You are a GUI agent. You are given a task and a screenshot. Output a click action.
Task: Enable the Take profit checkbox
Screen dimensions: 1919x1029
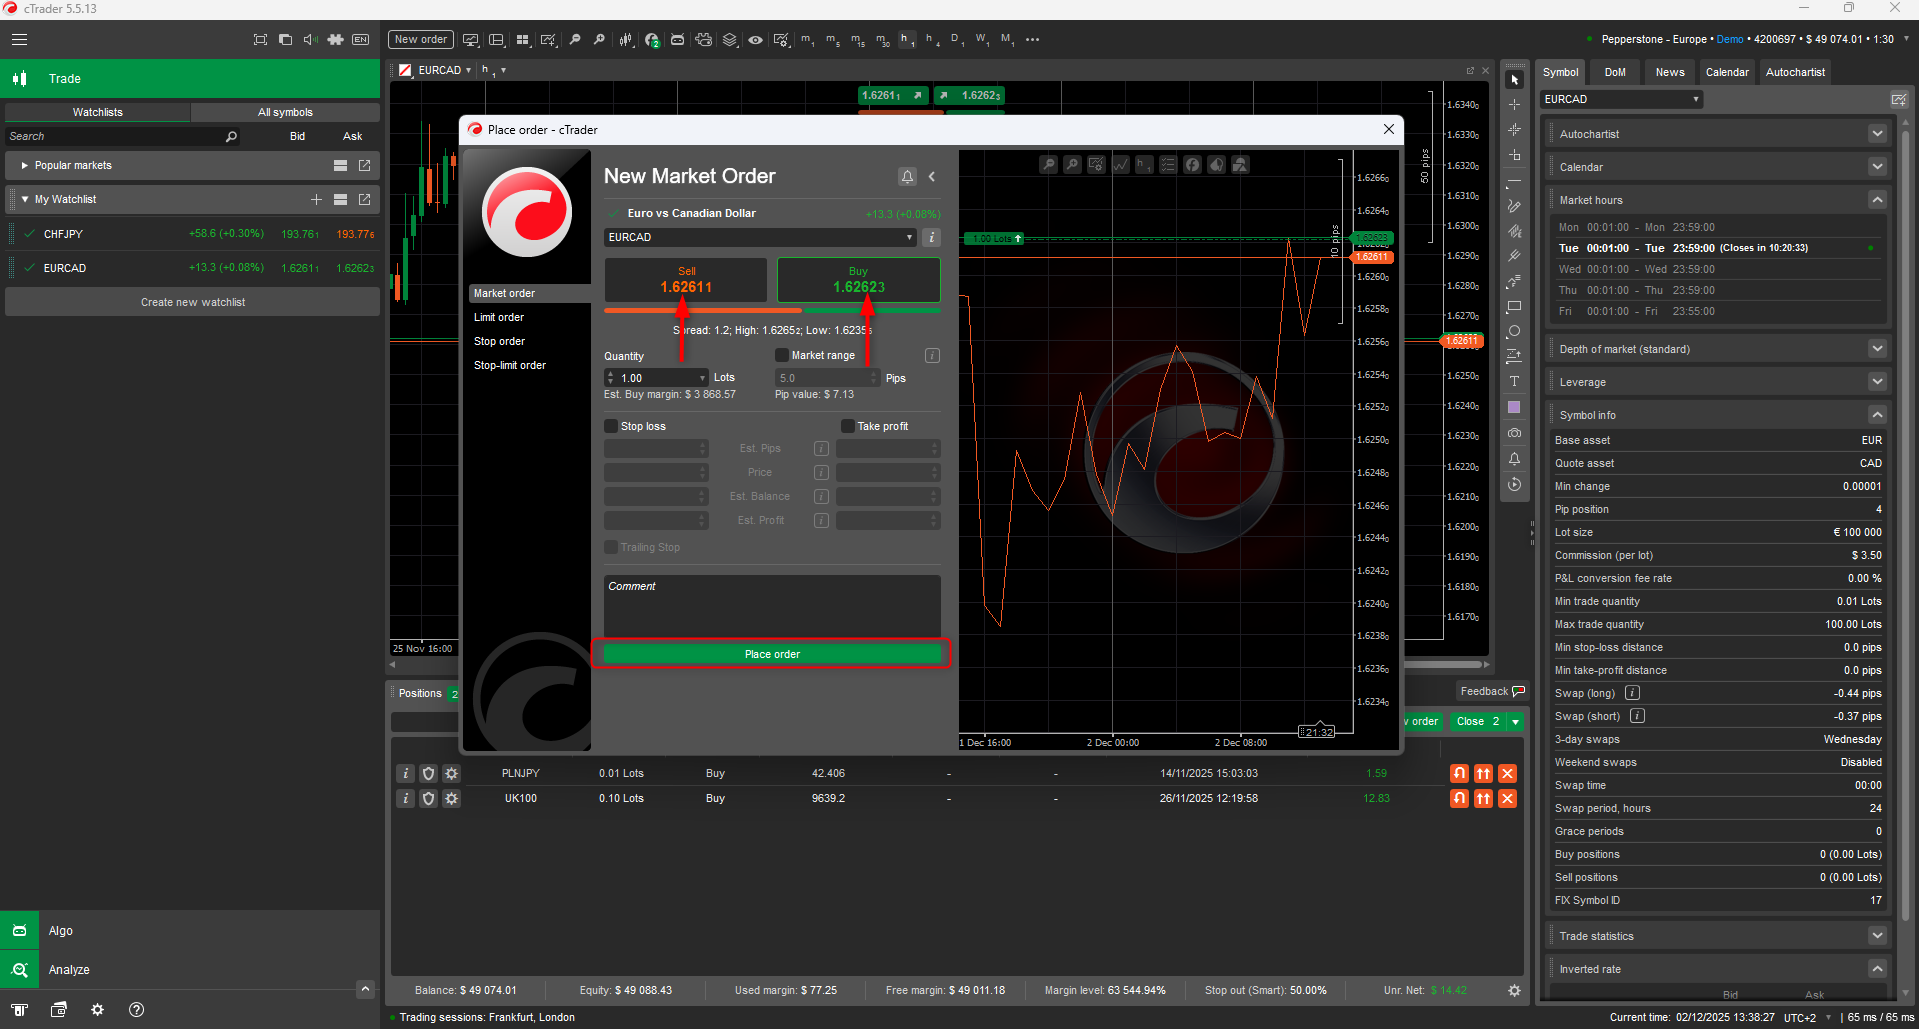point(847,426)
